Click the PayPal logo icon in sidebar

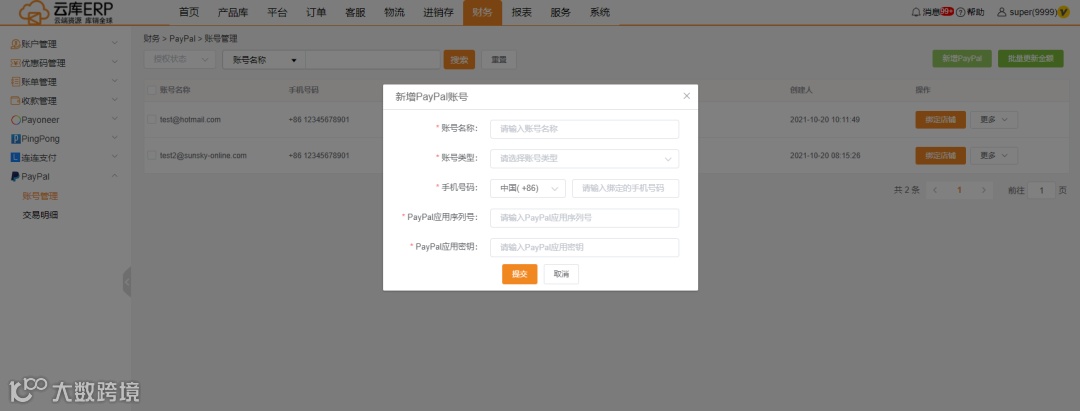tap(15, 176)
